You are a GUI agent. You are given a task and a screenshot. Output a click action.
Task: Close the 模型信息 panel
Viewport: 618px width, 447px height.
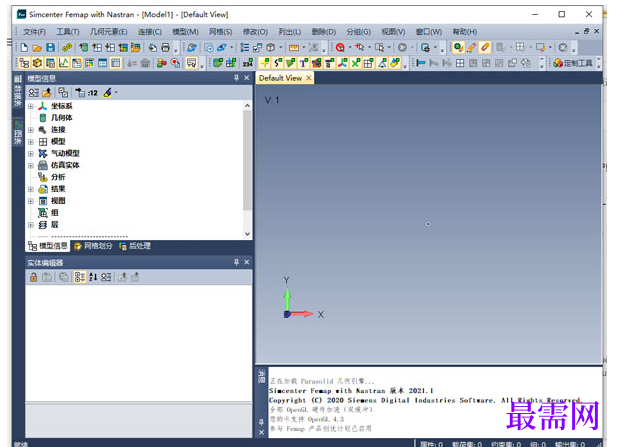[x=247, y=78]
